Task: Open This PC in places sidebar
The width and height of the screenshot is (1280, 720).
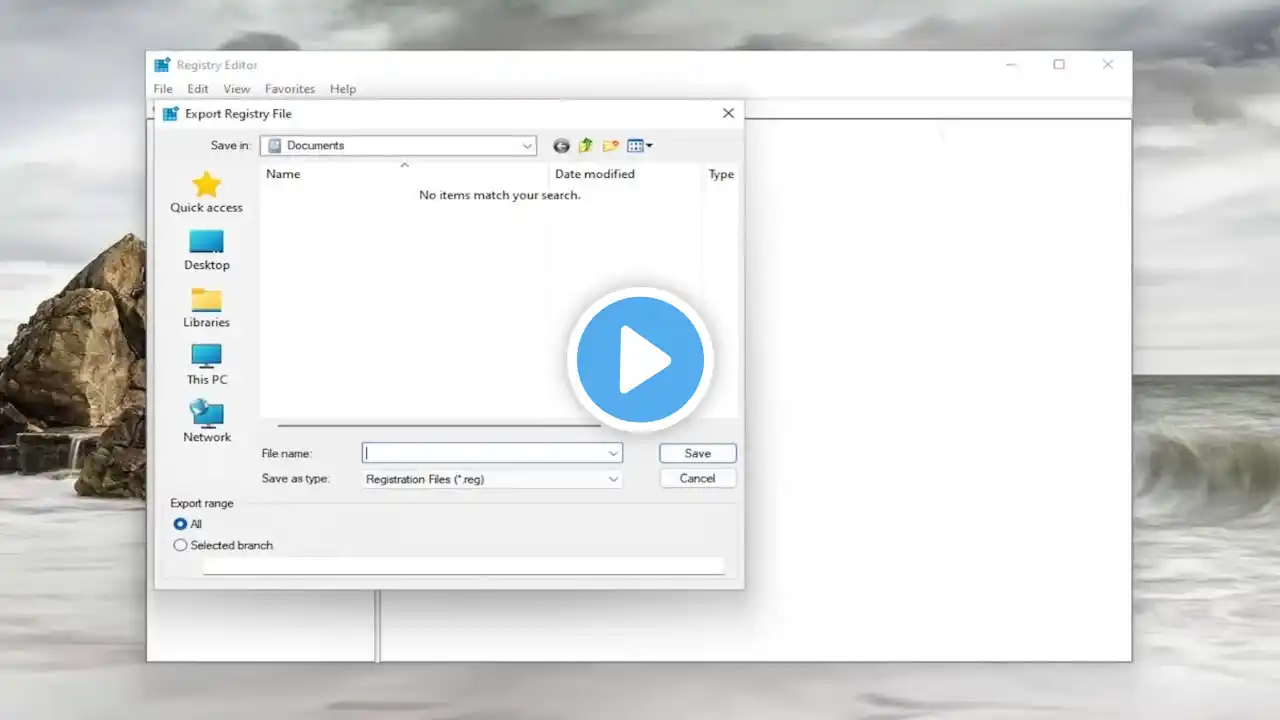Action: pyautogui.click(x=206, y=365)
